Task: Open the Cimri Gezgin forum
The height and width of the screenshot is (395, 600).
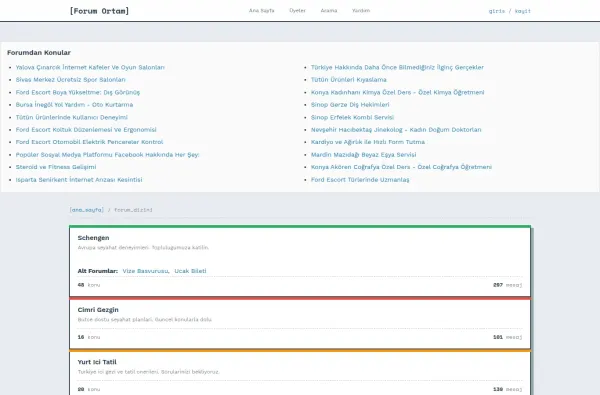Action: (x=98, y=310)
